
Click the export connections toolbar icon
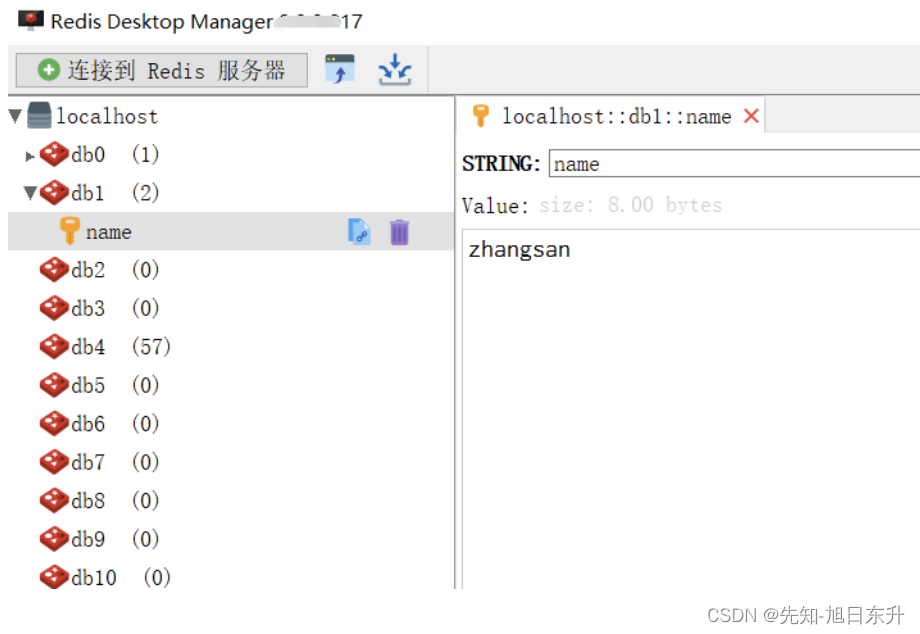(x=395, y=70)
